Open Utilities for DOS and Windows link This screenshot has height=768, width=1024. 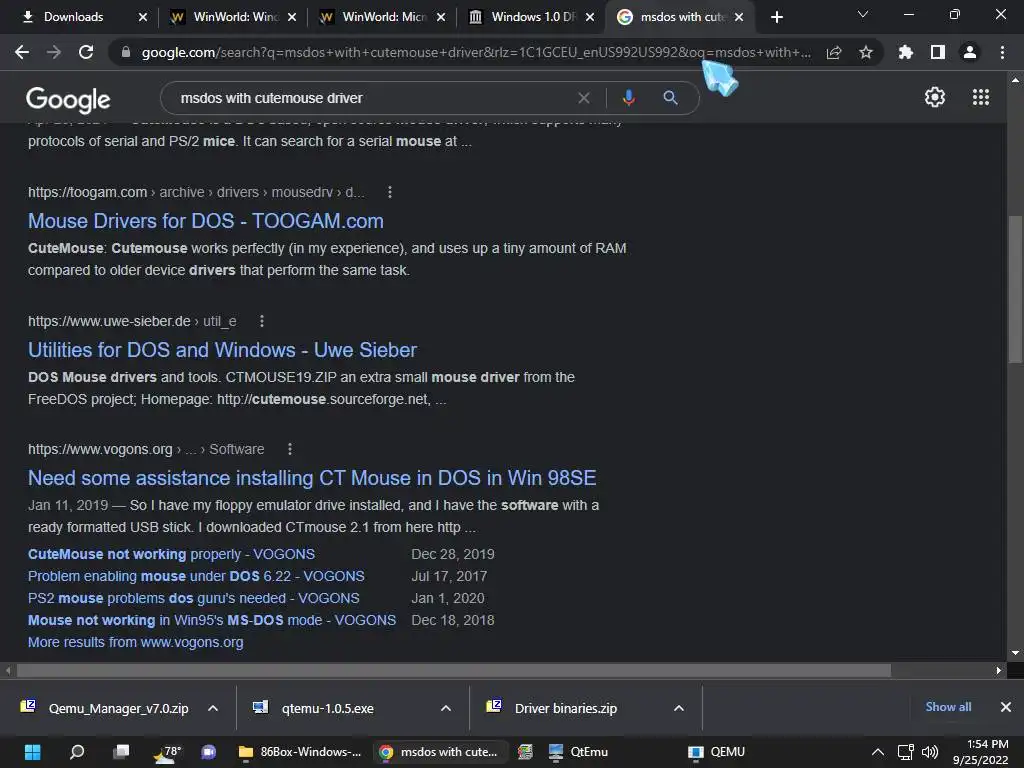(x=222, y=350)
